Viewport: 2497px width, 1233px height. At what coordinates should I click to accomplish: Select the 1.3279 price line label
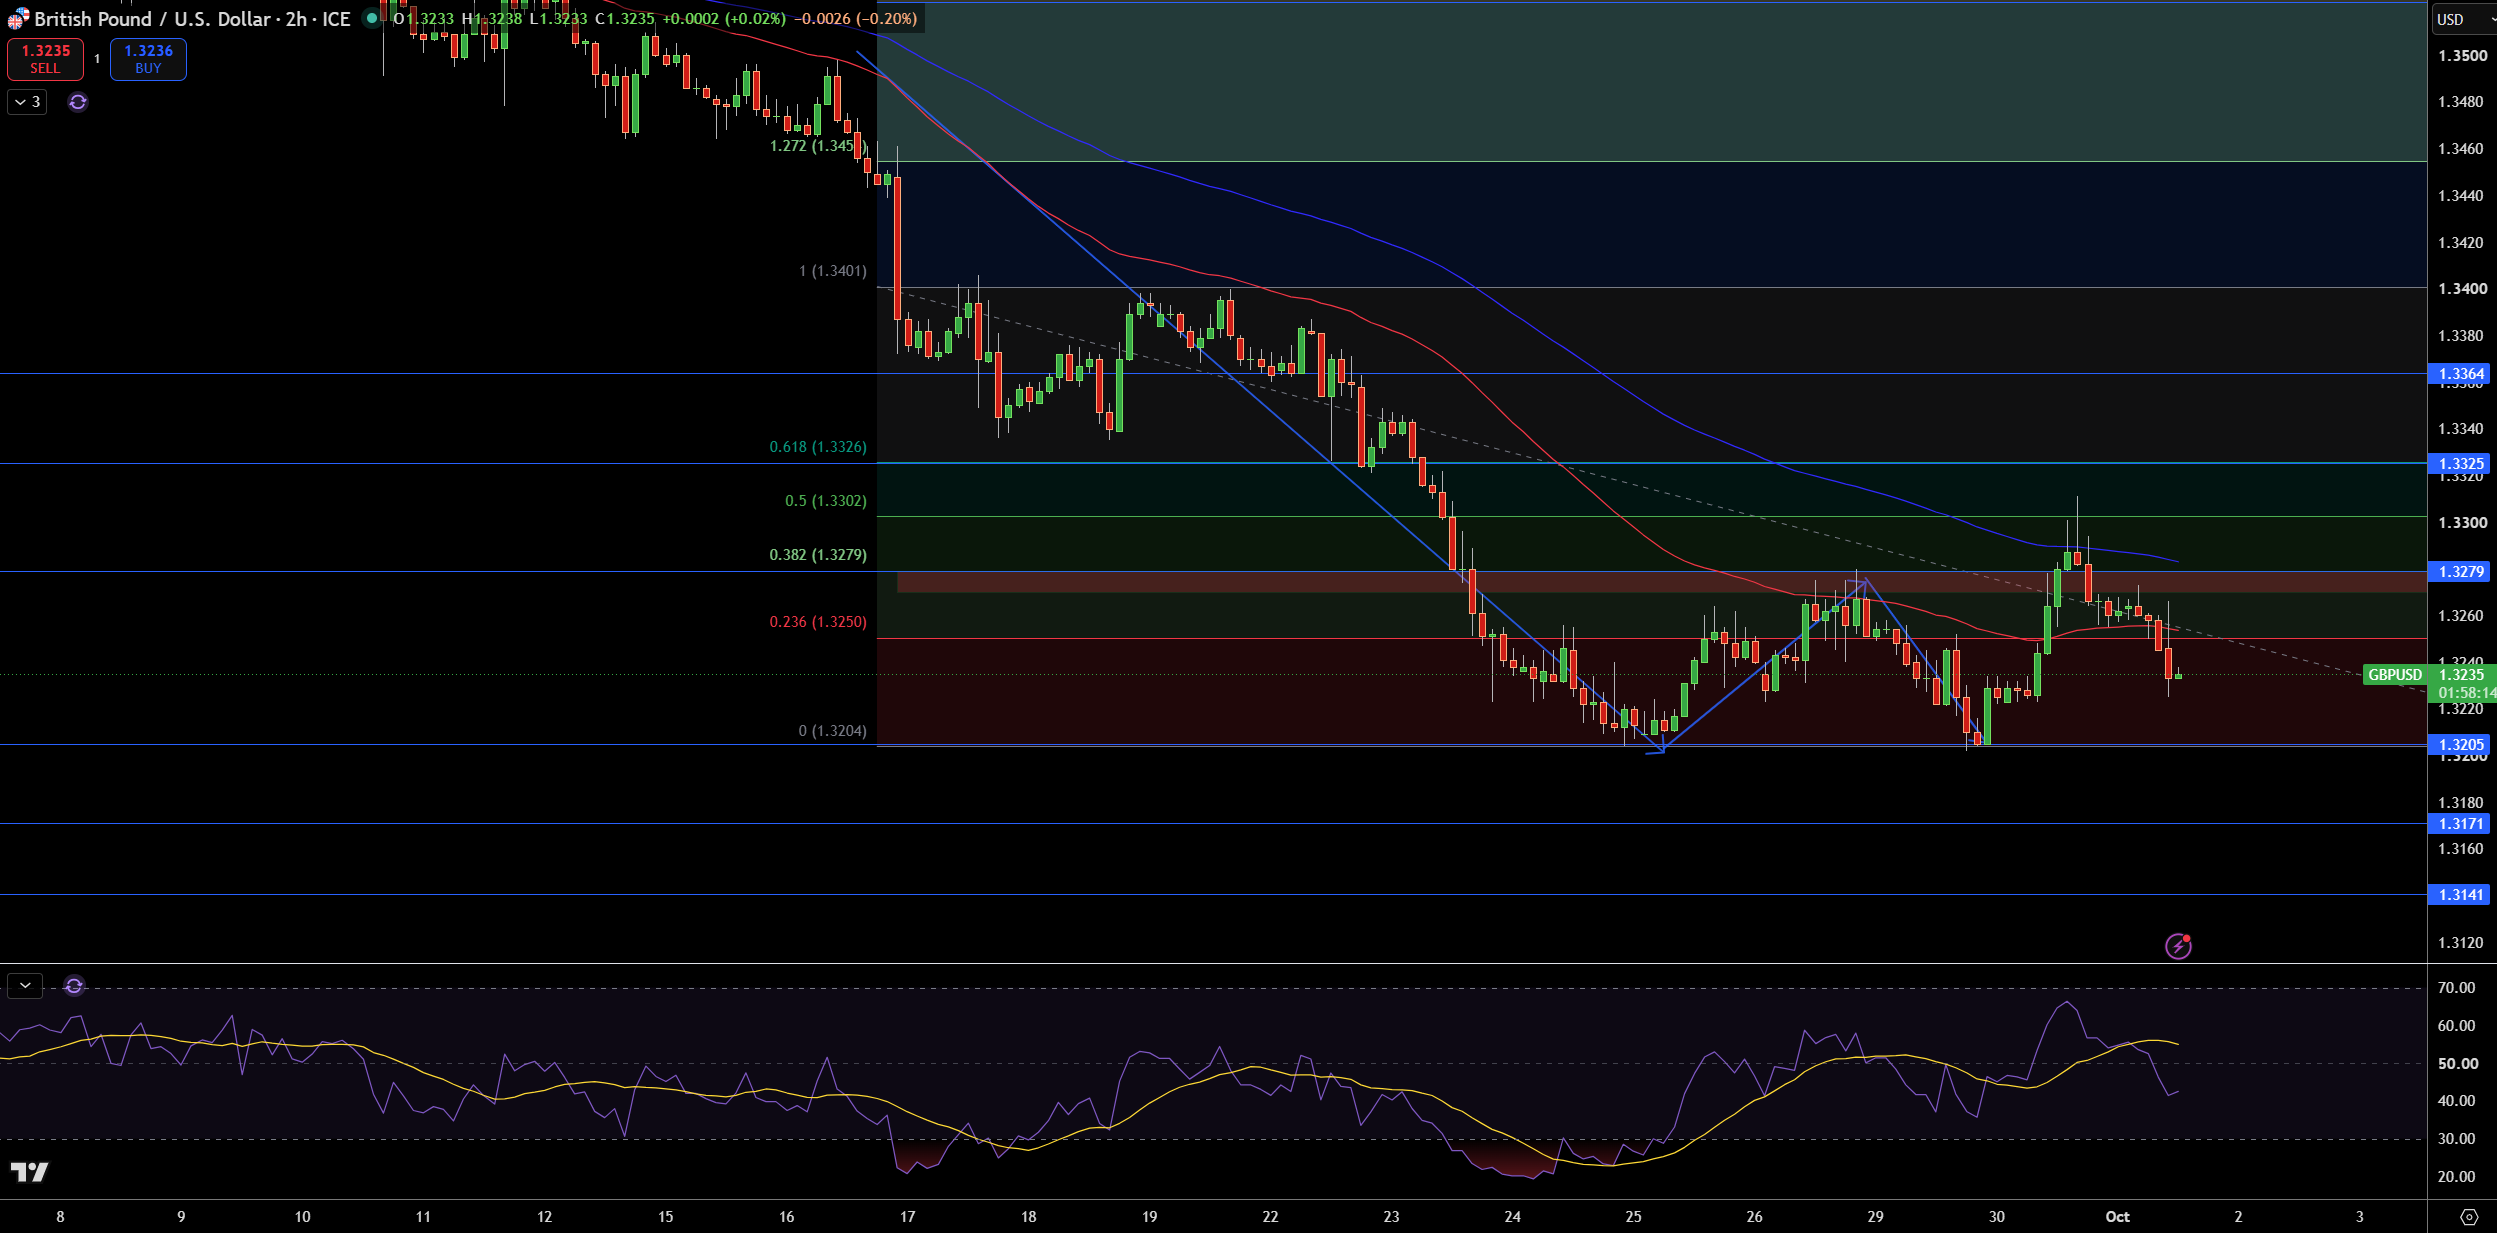(2459, 572)
